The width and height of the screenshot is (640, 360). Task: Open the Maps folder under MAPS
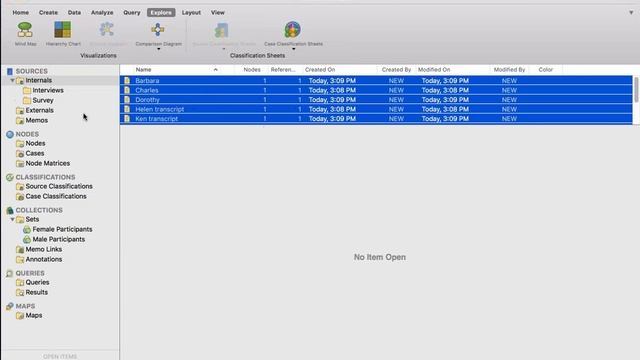[x=33, y=316]
